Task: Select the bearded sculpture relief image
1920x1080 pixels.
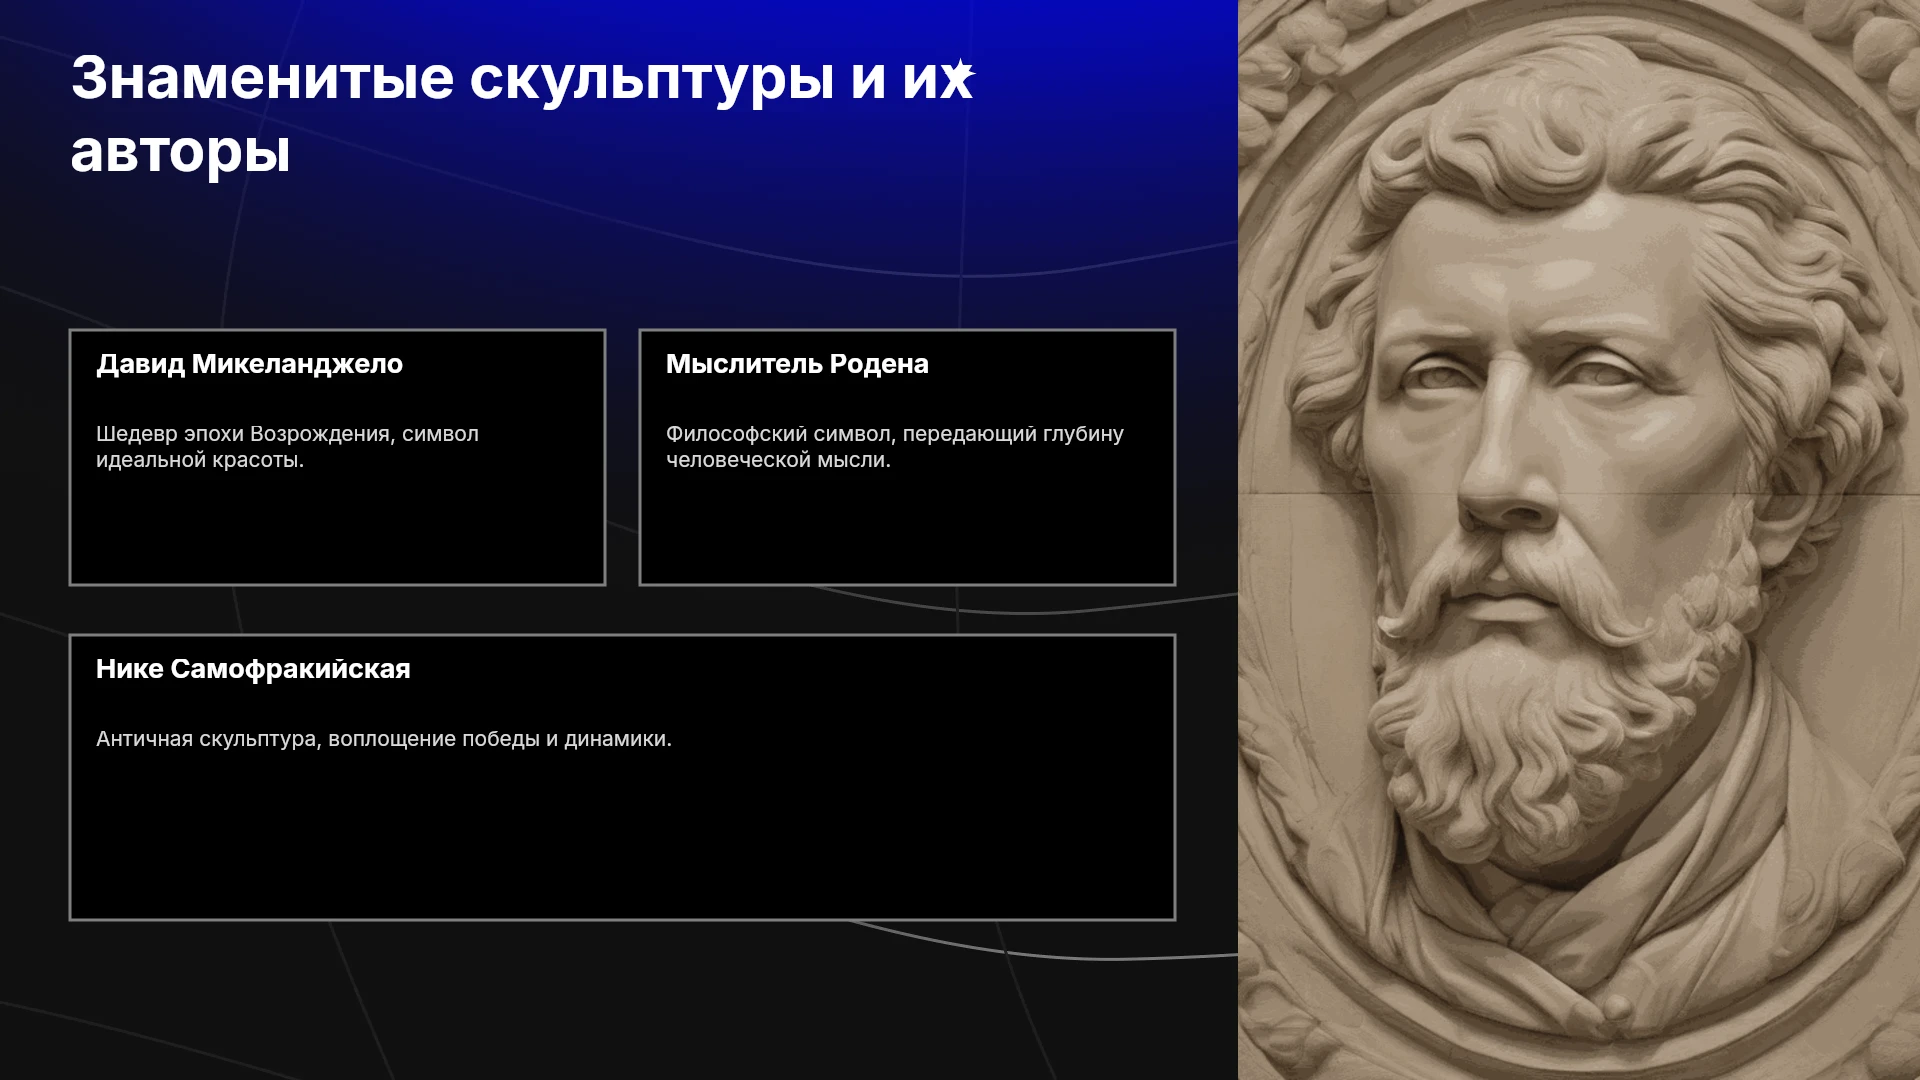Action: [1579, 540]
